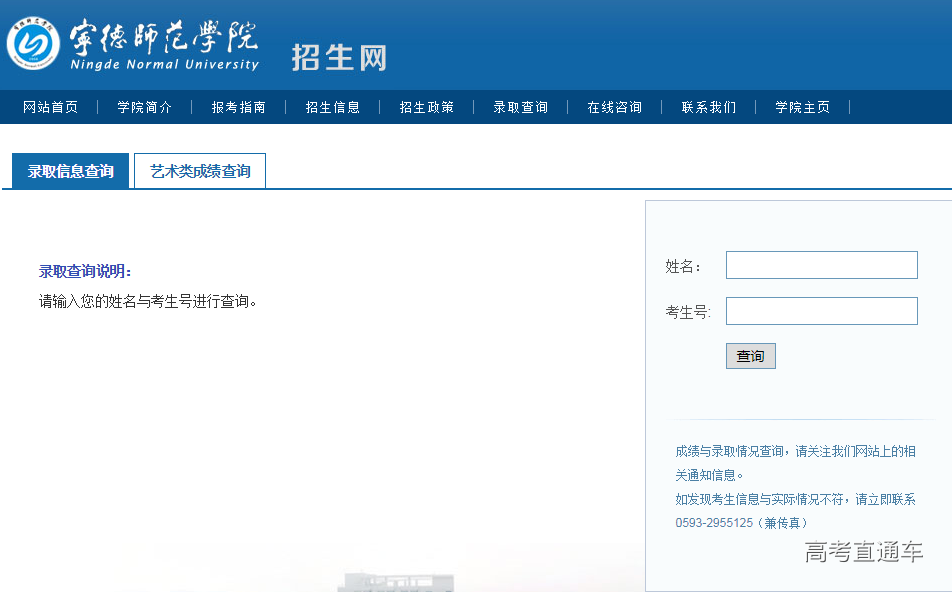Click the 姓名 name input field
The height and width of the screenshot is (592, 952).
[x=821, y=264]
